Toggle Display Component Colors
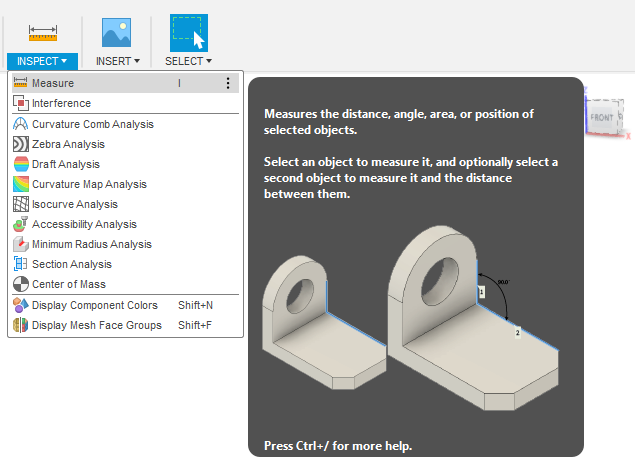Image resolution: width=635 pixels, height=472 pixels. (94, 305)
